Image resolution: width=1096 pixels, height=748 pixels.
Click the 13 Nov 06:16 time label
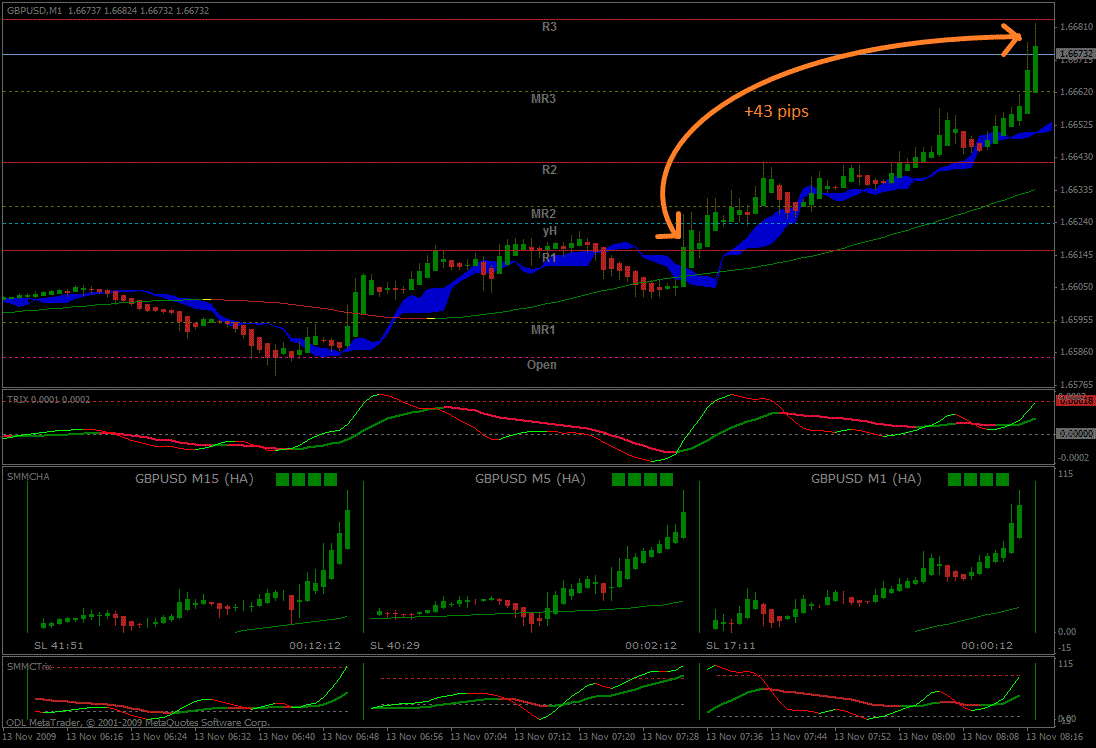94,736
